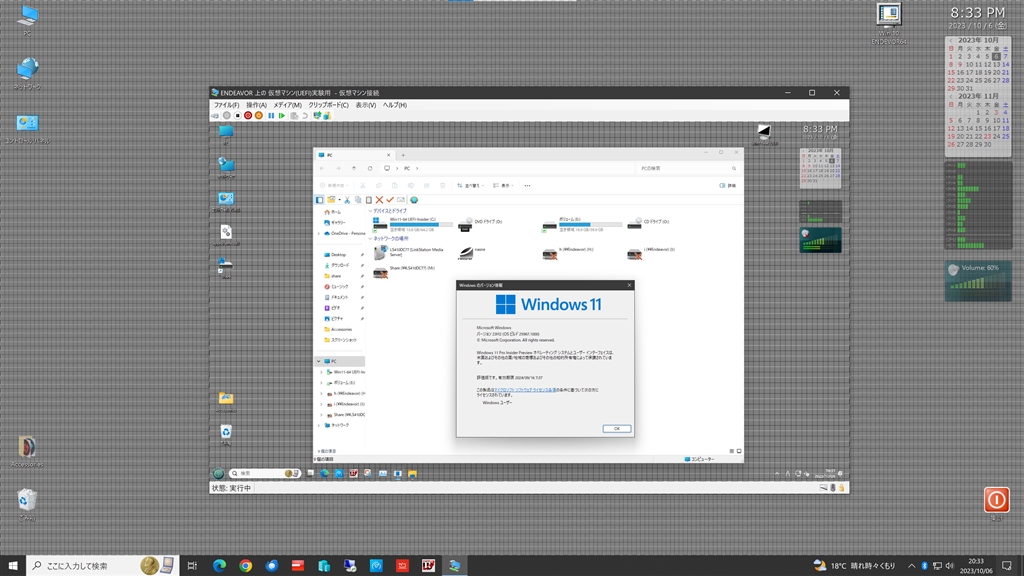Add a new tab in File Explorer

[403, 155]
